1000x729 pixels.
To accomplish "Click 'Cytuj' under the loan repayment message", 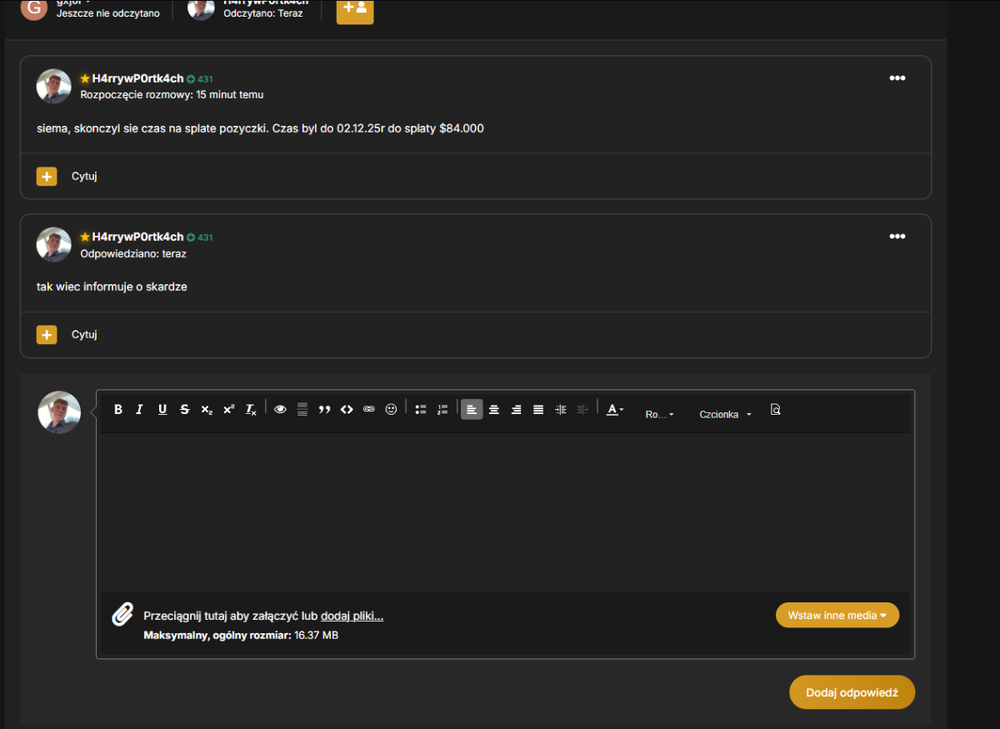I will tap(84, 176).
